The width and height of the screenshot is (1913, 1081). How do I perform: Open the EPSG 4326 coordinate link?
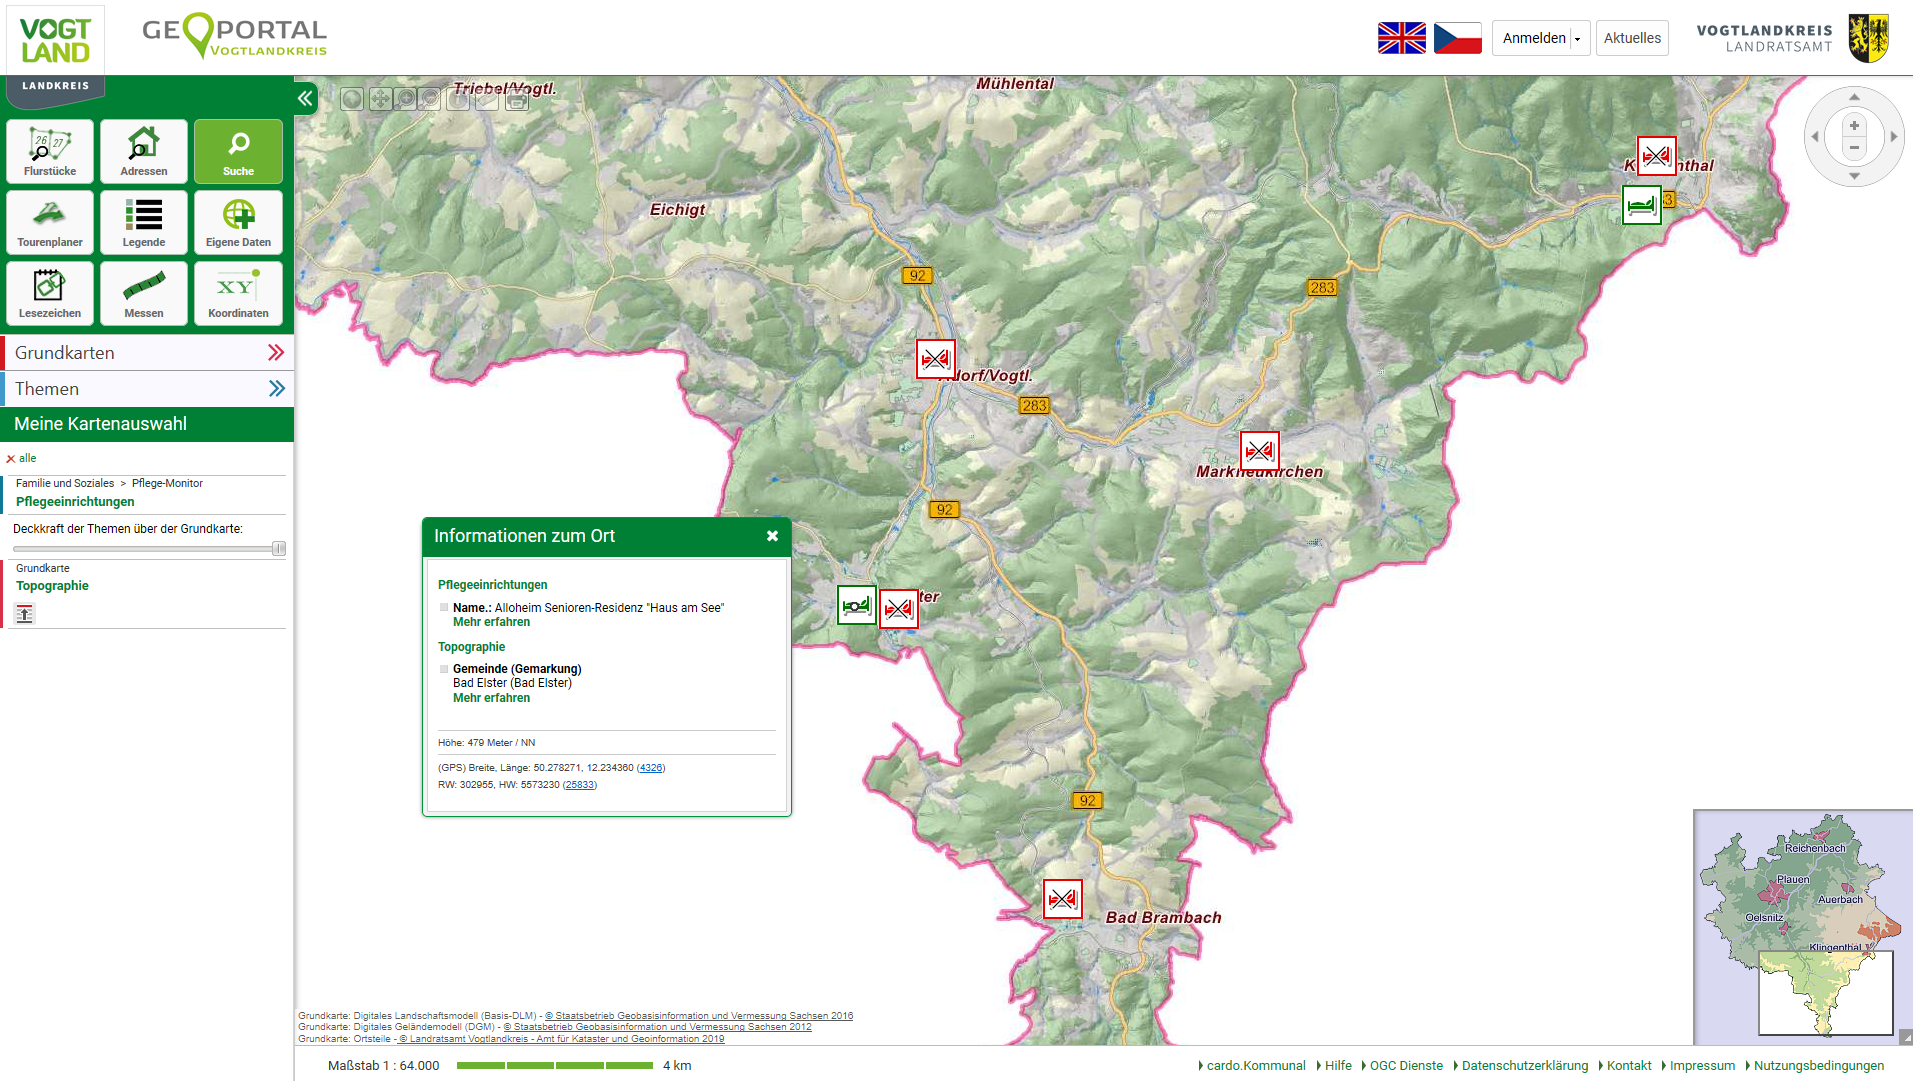(x=650, y=768)
